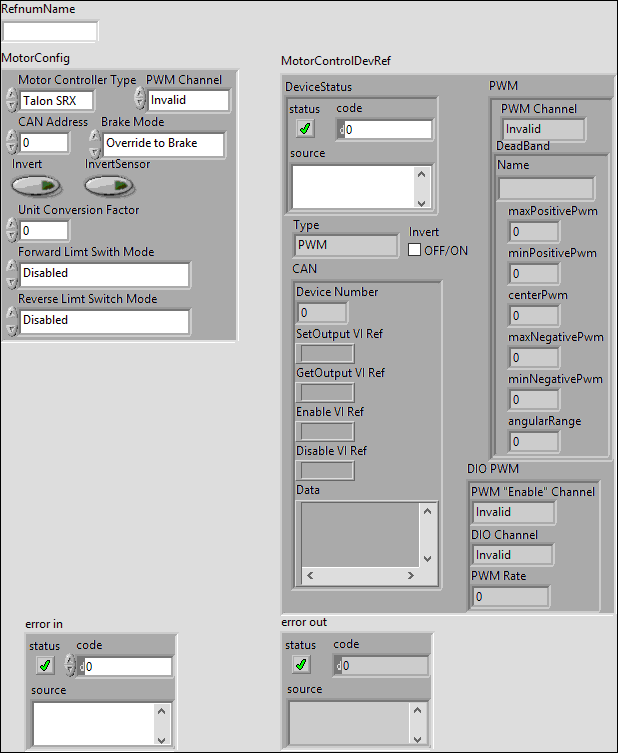
Task: Open the MotorConfig PWM Channel selector showing Invalid
Action: point(188,100)
